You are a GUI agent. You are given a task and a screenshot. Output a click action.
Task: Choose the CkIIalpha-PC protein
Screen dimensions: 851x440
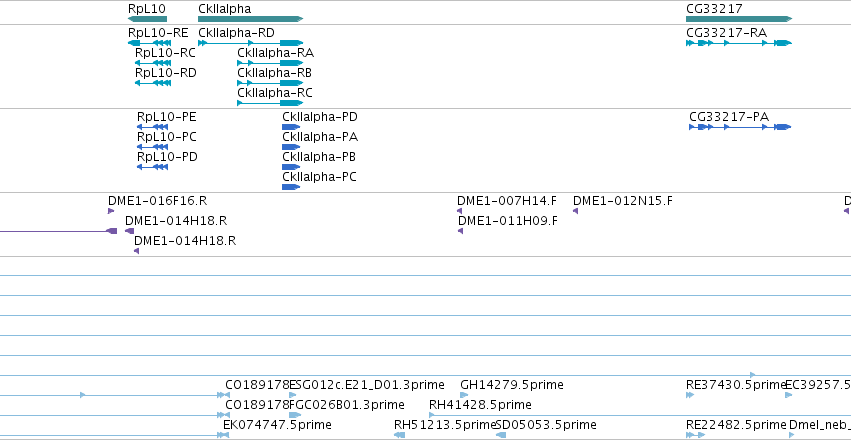(291, 187)
